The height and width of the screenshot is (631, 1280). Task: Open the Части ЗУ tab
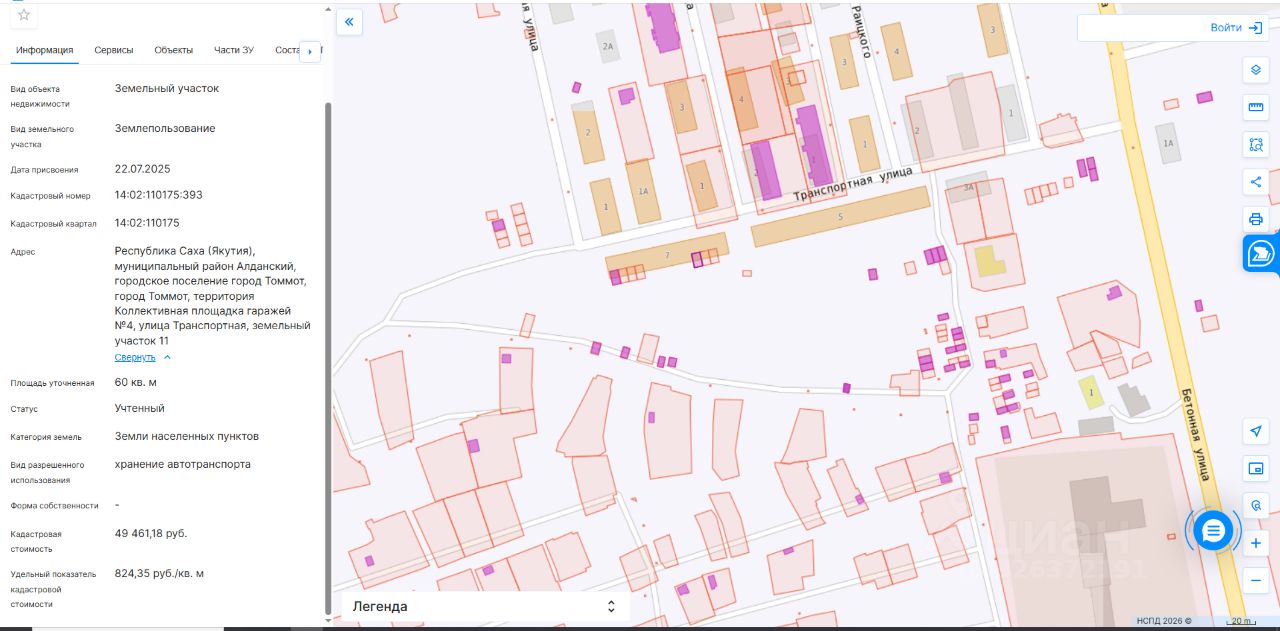point(234,50)
